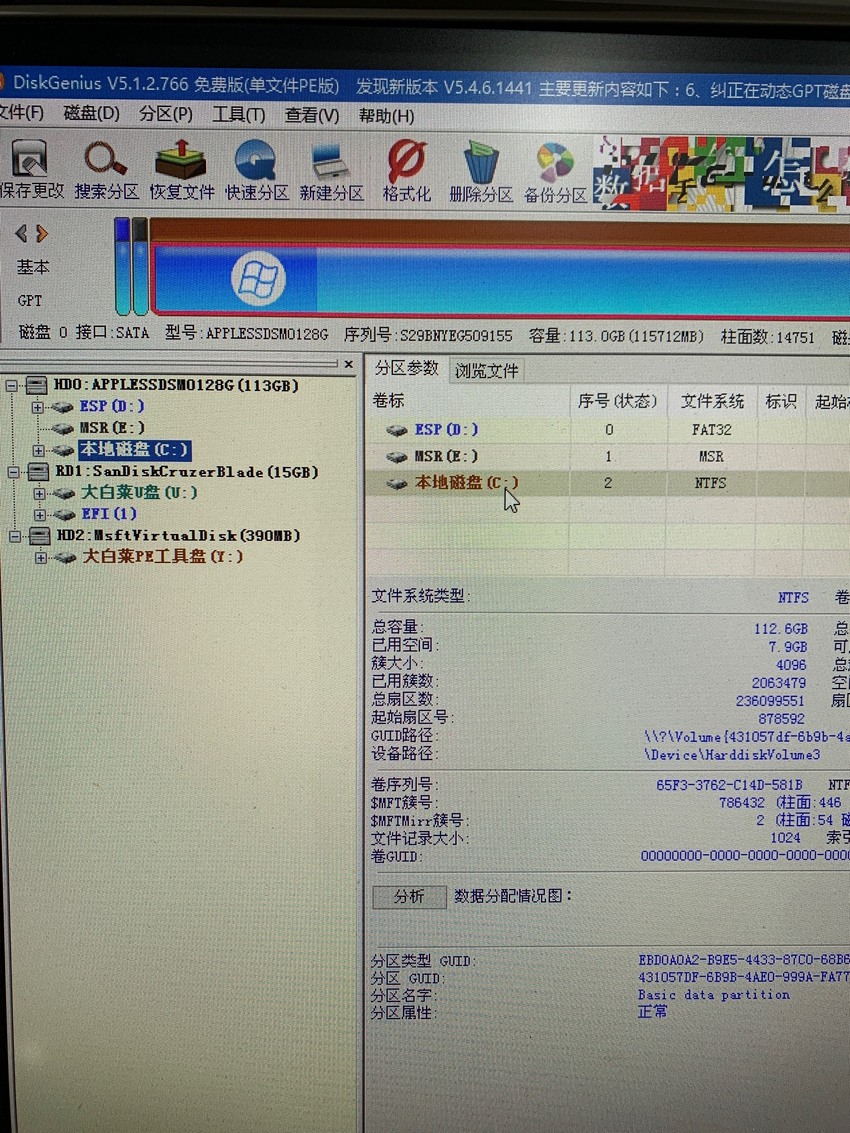Click the 序号(状态) column header
This screenshot has width=850, height=1133.
coord(617,401)
